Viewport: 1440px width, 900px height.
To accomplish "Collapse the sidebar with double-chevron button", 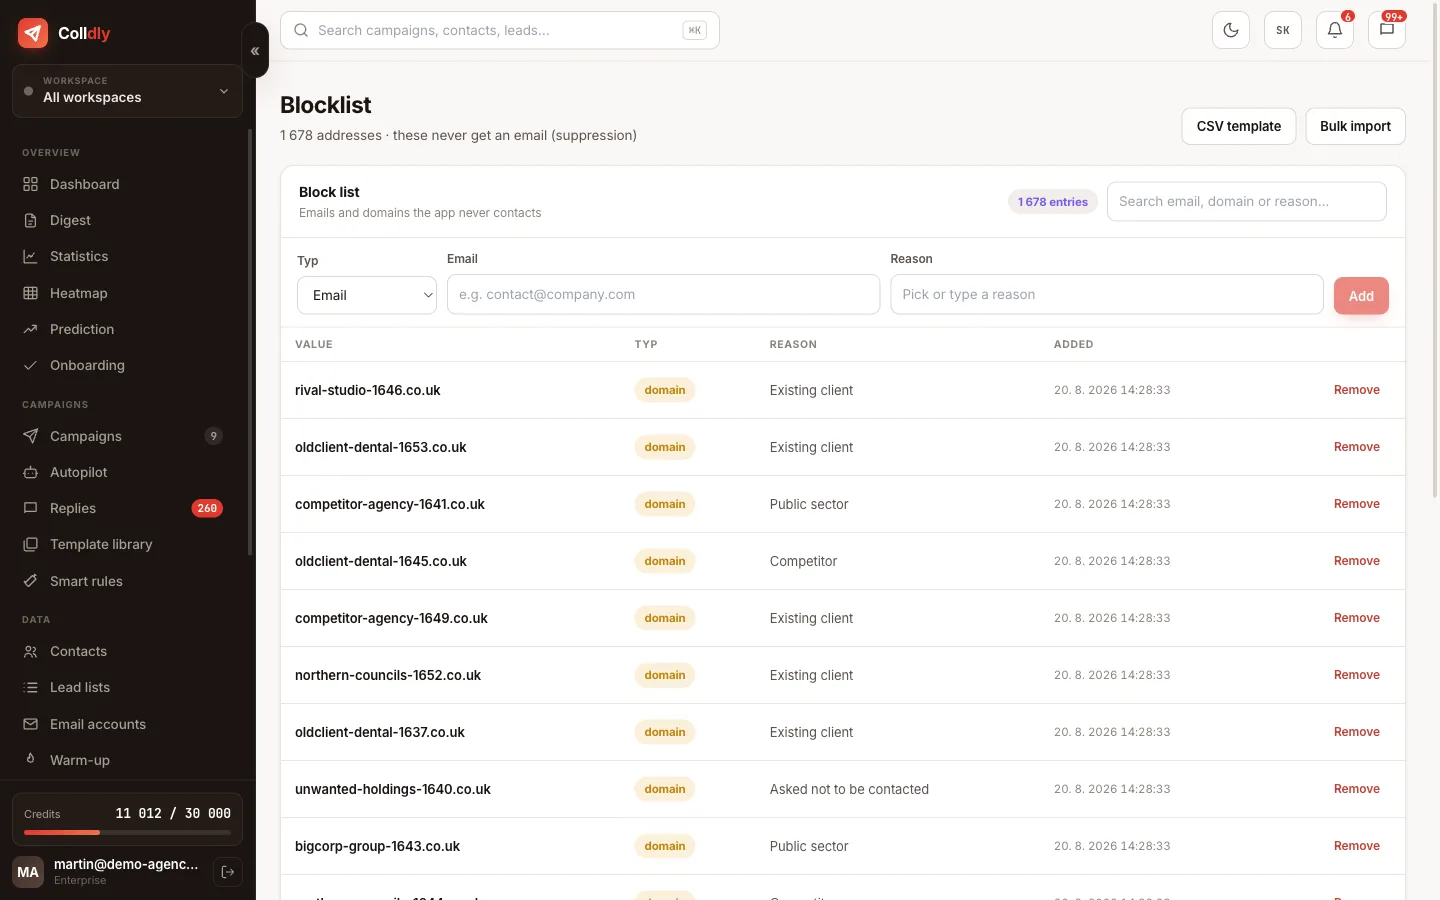I will (x=255, y=50).
